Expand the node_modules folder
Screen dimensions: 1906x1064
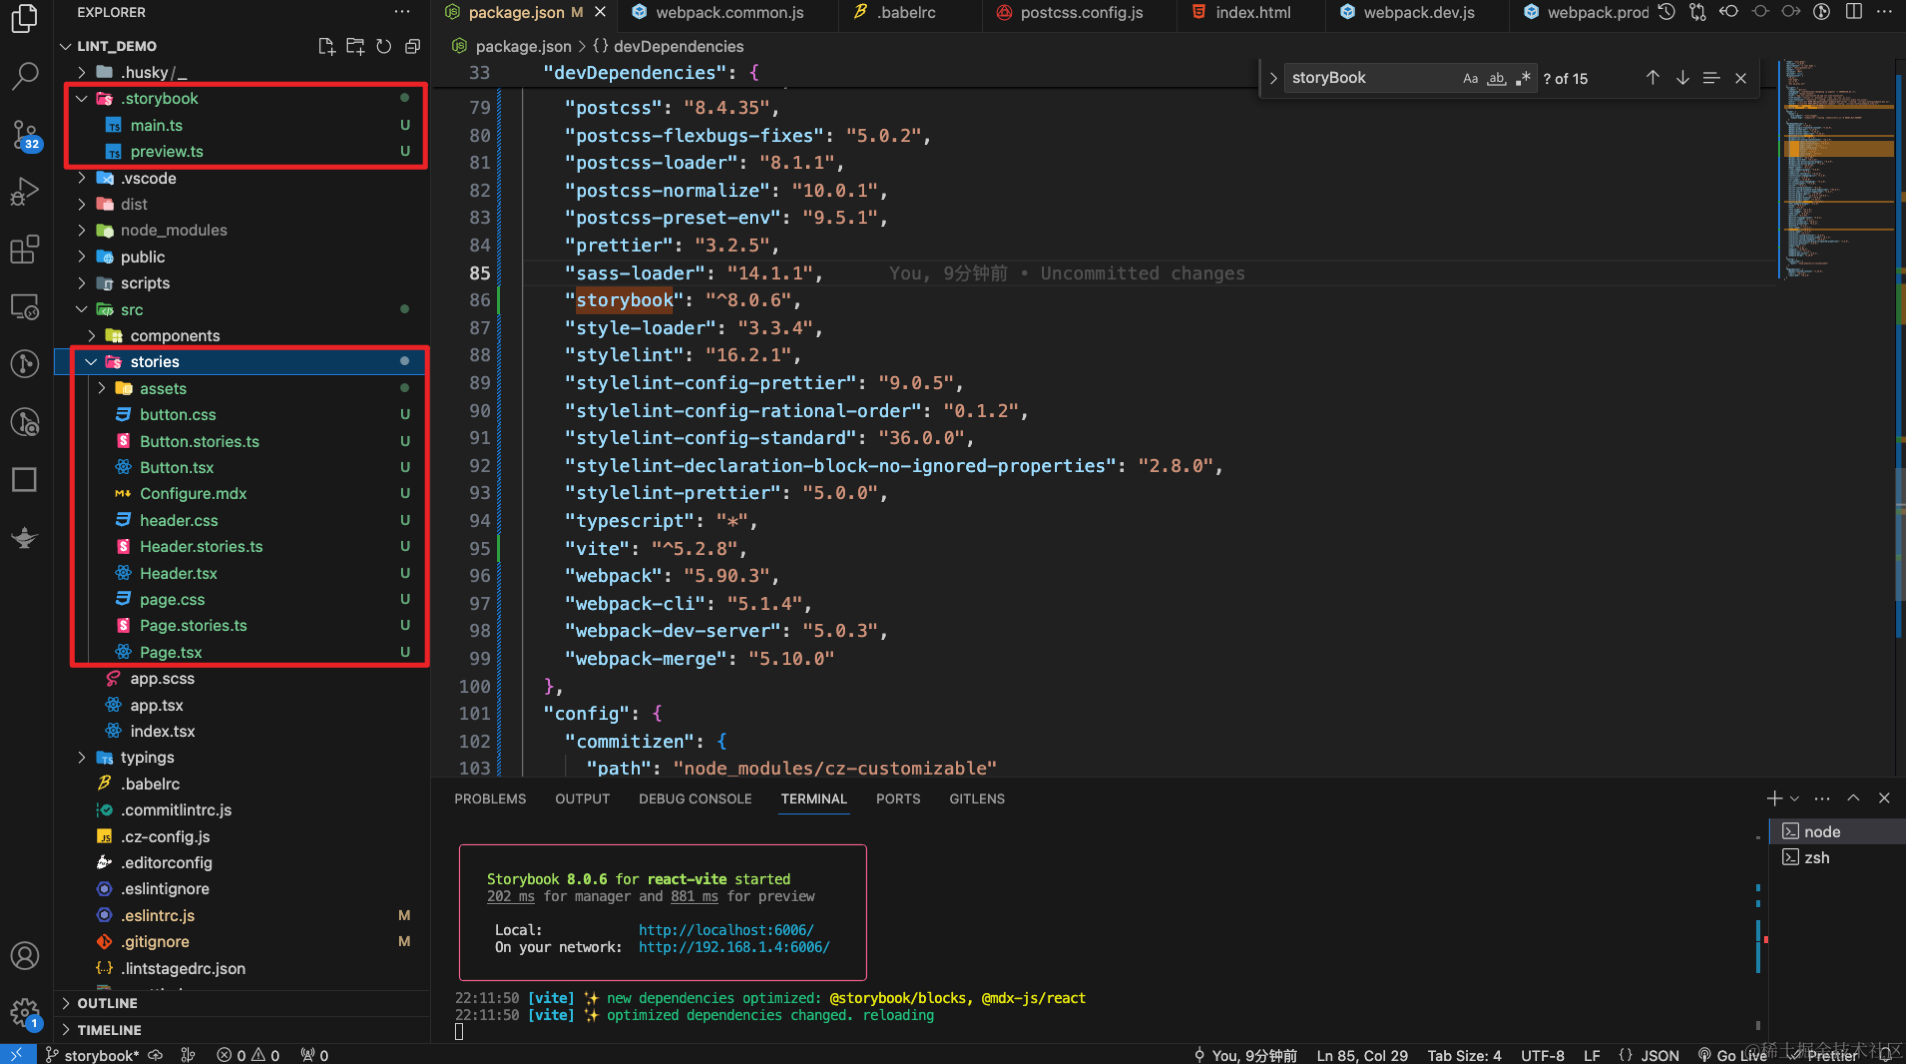[82, 230]
